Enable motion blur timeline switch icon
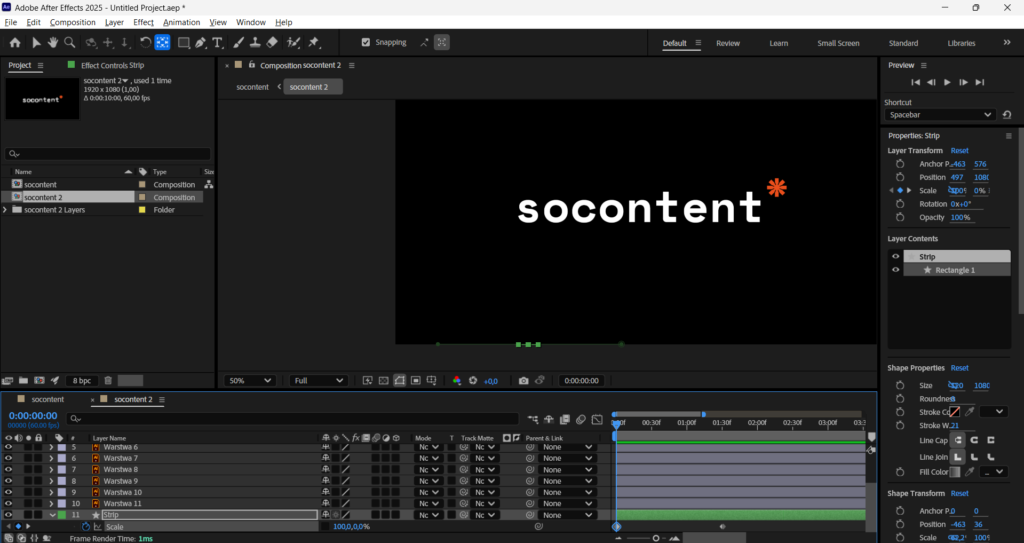Screen dimensions: 1024x543 pyautogui.click(x=581, y=420)
